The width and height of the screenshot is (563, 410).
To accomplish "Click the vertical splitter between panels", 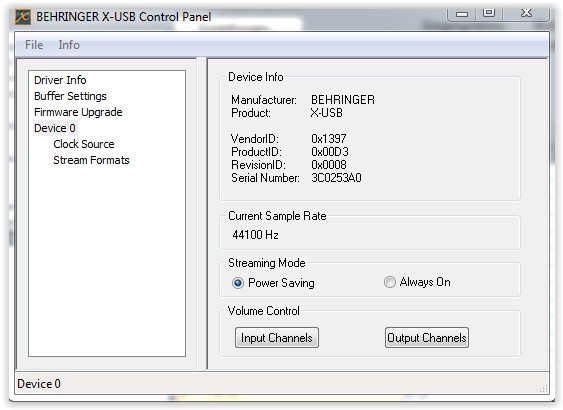I will (x=202, y=214).
